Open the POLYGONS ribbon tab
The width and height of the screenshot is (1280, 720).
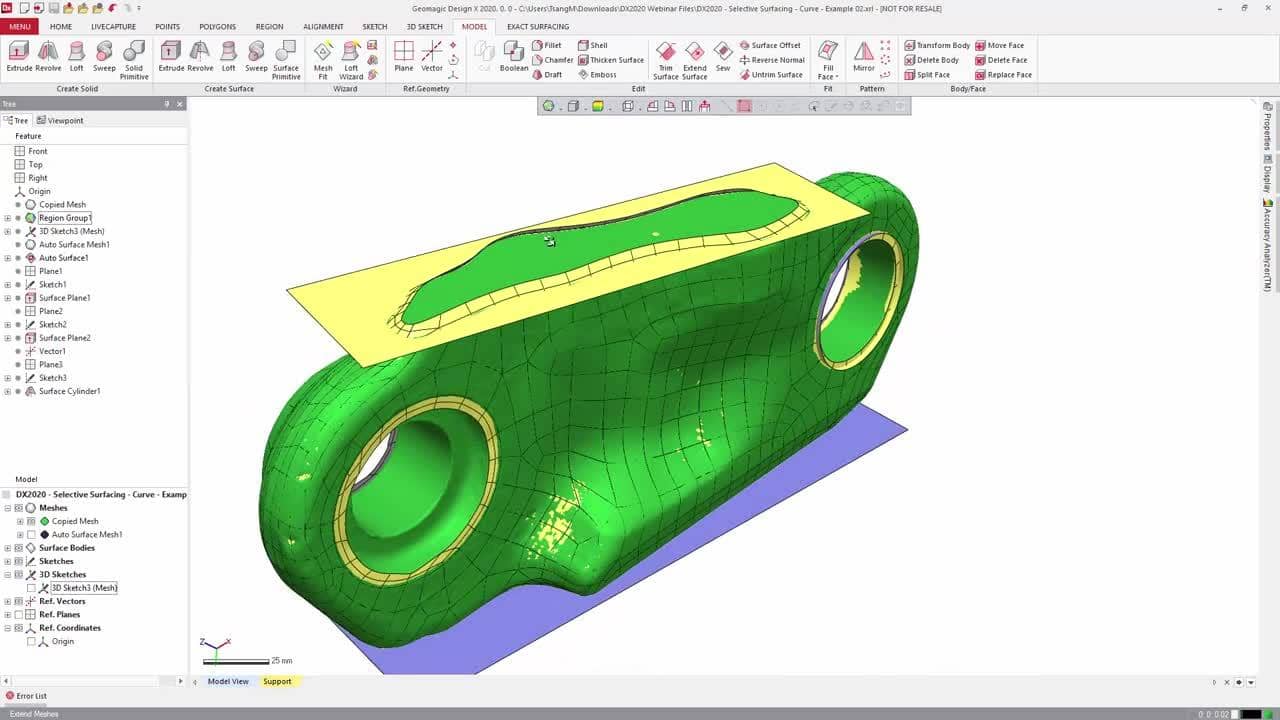[217, 27]
